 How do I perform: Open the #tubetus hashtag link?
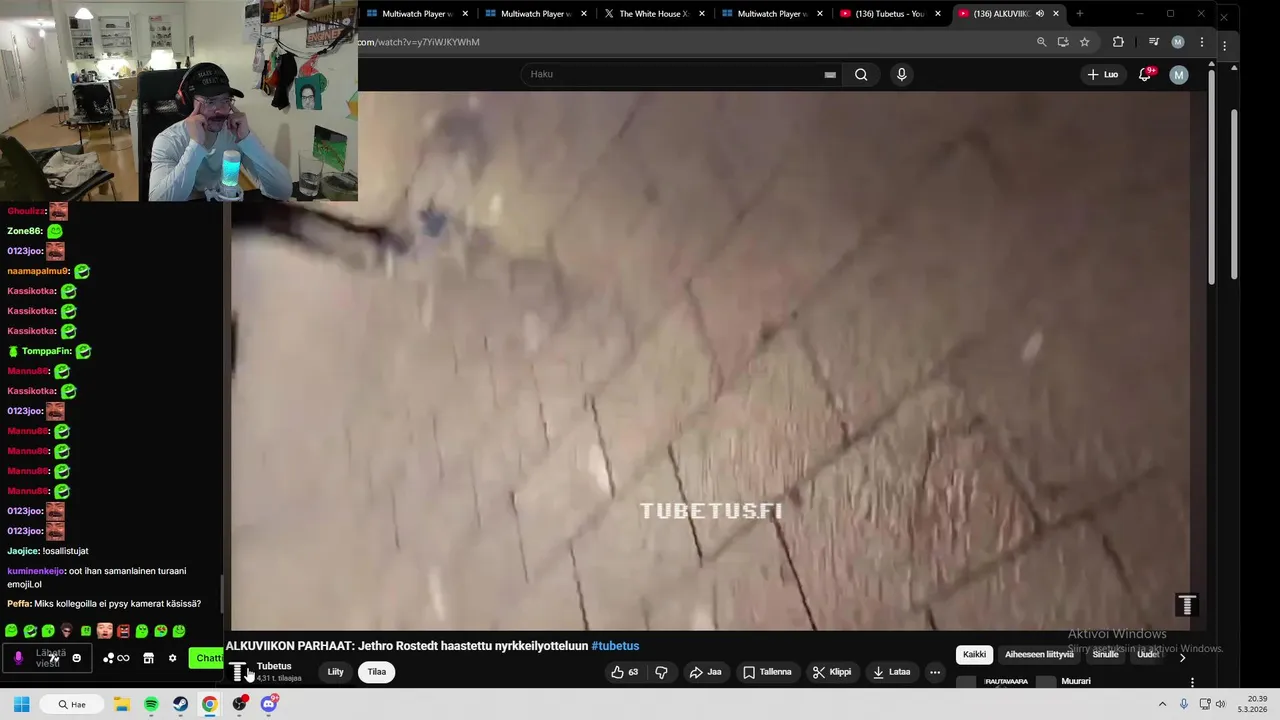615,646
